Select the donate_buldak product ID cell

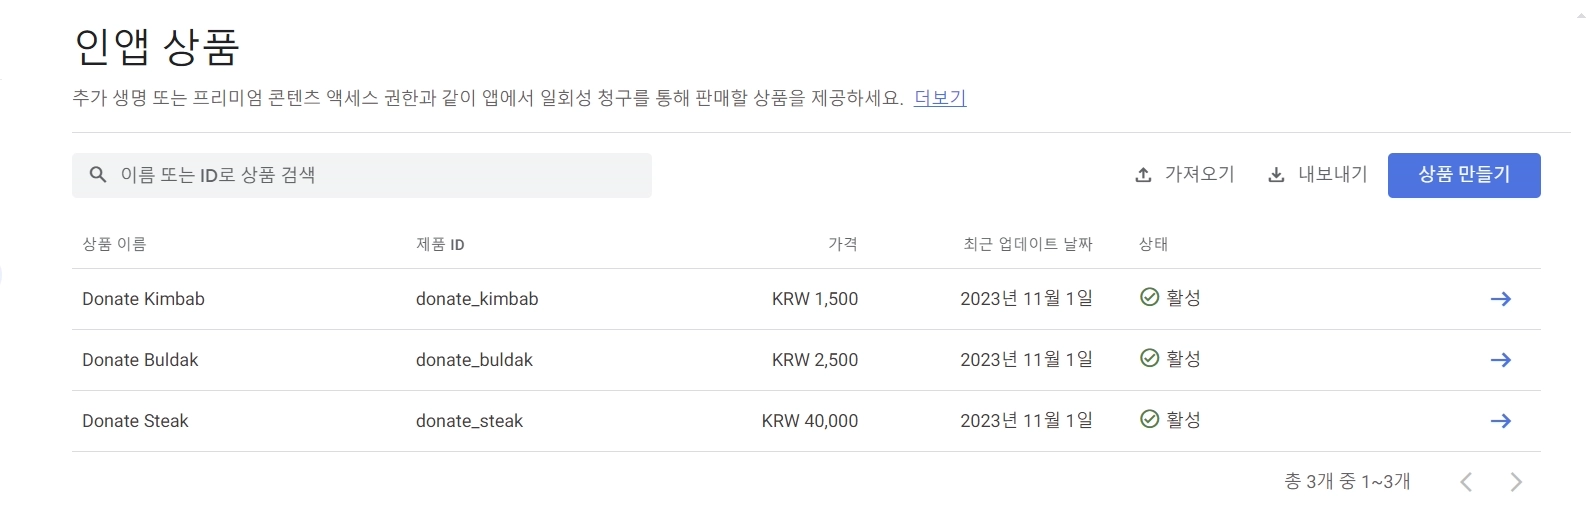[x=474, y=360]
